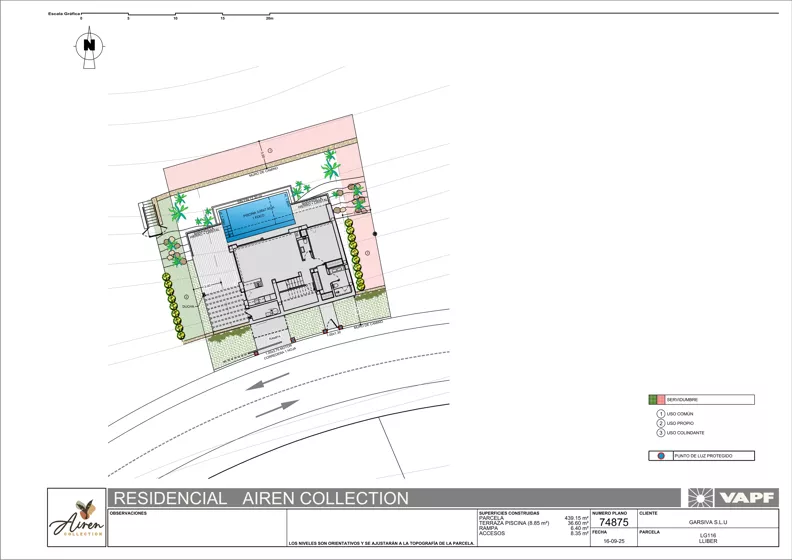Click the 'LLIBER' location text
Image resolution: width=792 pixels, height=560 pixels.
pos(708,541)
